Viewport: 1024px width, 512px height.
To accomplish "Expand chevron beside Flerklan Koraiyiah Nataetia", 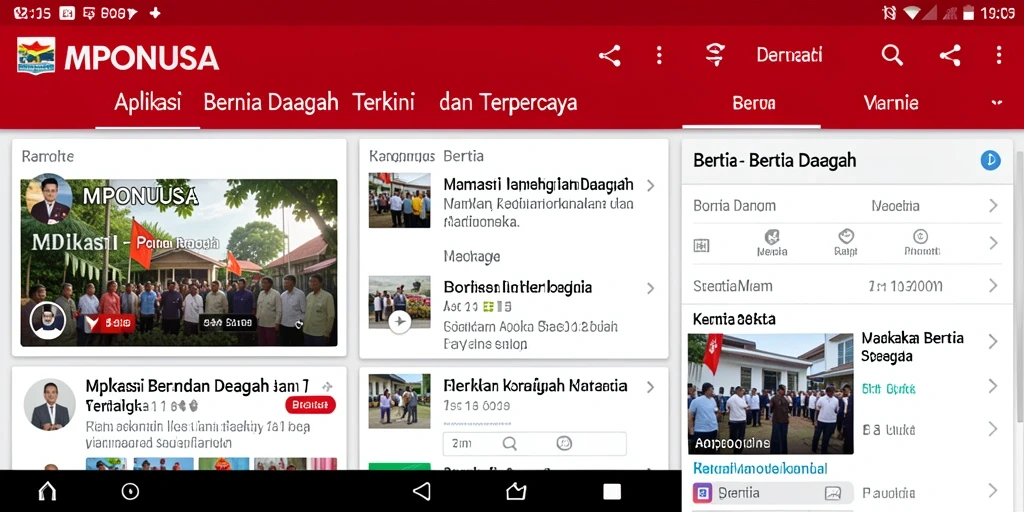I will pos(650,387).
